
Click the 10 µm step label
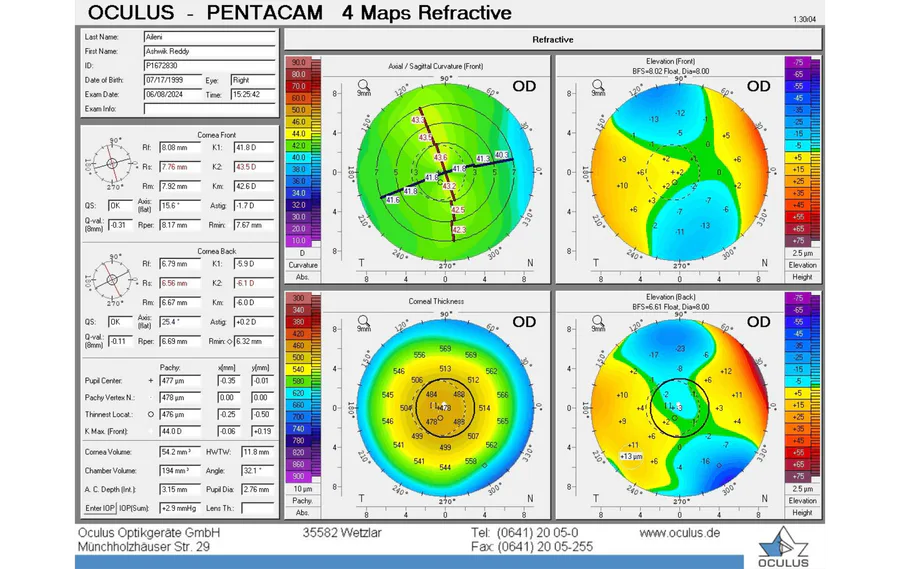[x=303, y=489]
